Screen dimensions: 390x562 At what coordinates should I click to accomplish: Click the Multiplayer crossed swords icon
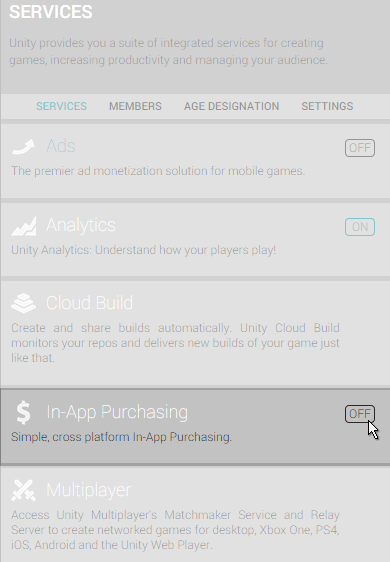24,490
